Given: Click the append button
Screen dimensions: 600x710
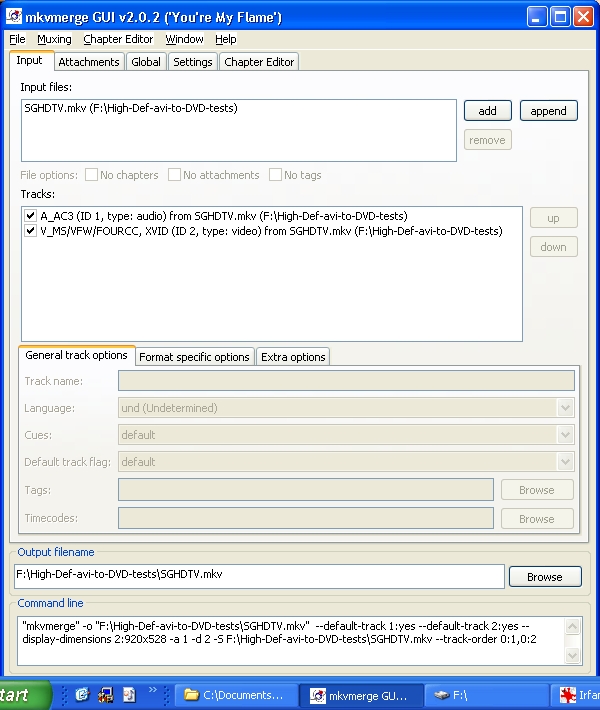Looking at the screenshot, I should (x=548, y=111).
